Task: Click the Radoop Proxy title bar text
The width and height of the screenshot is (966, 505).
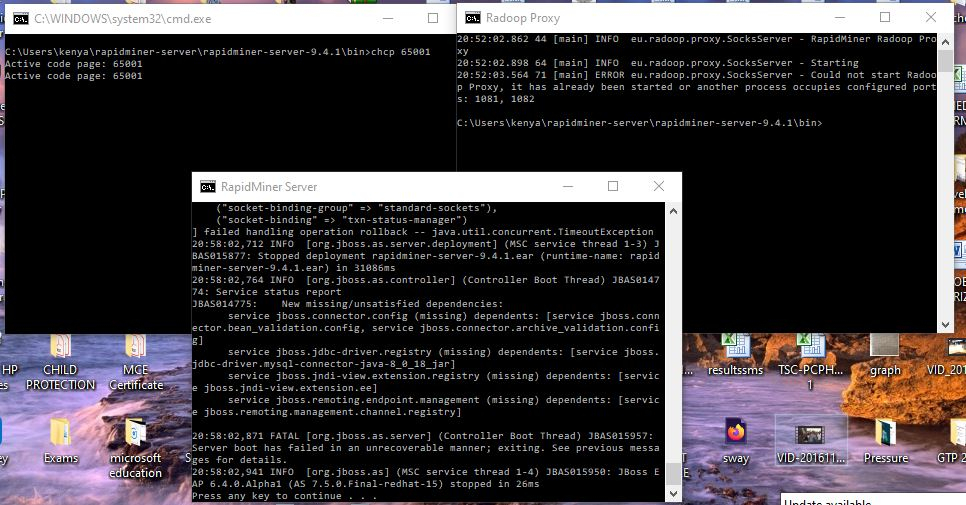Action: point(522,18)
